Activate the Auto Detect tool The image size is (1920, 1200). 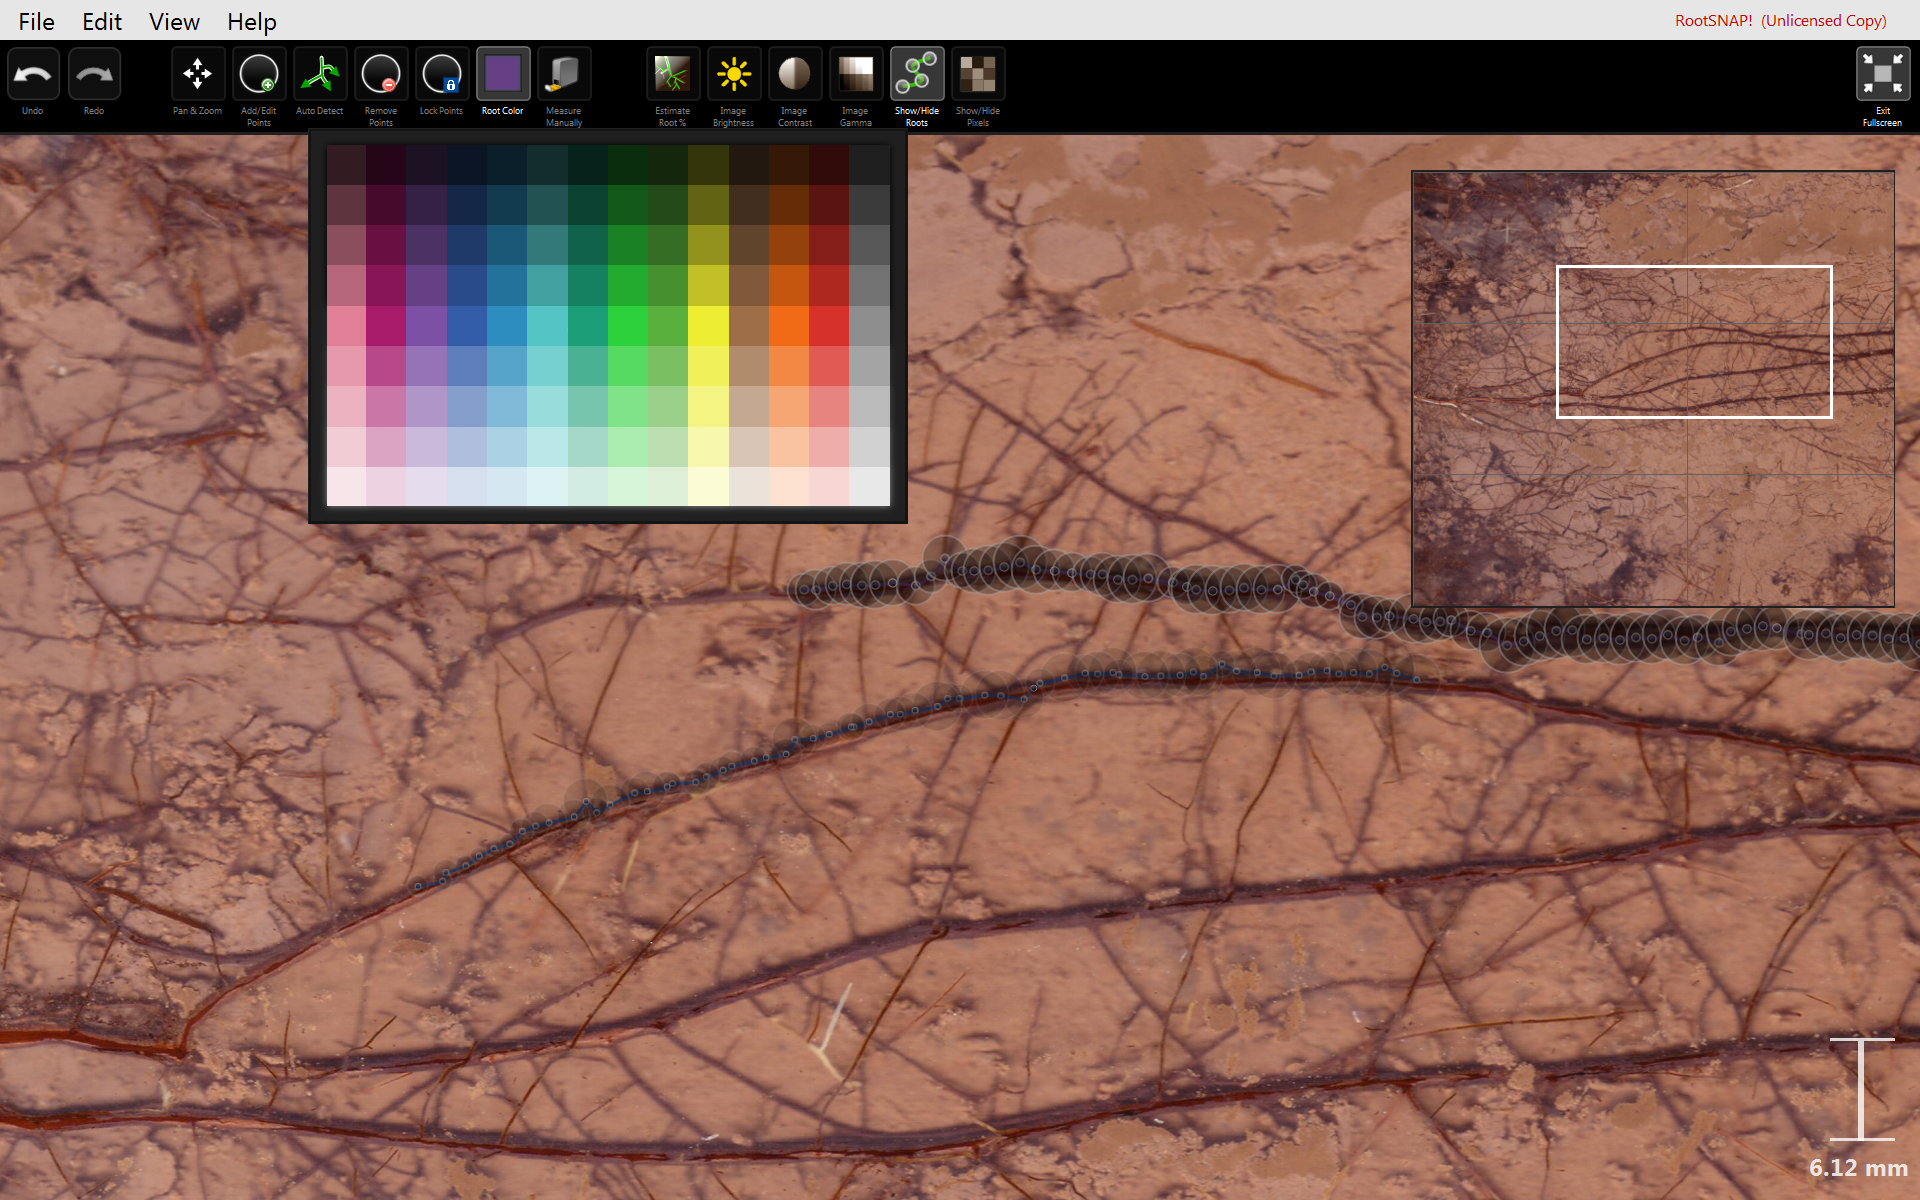click(320, 75)
